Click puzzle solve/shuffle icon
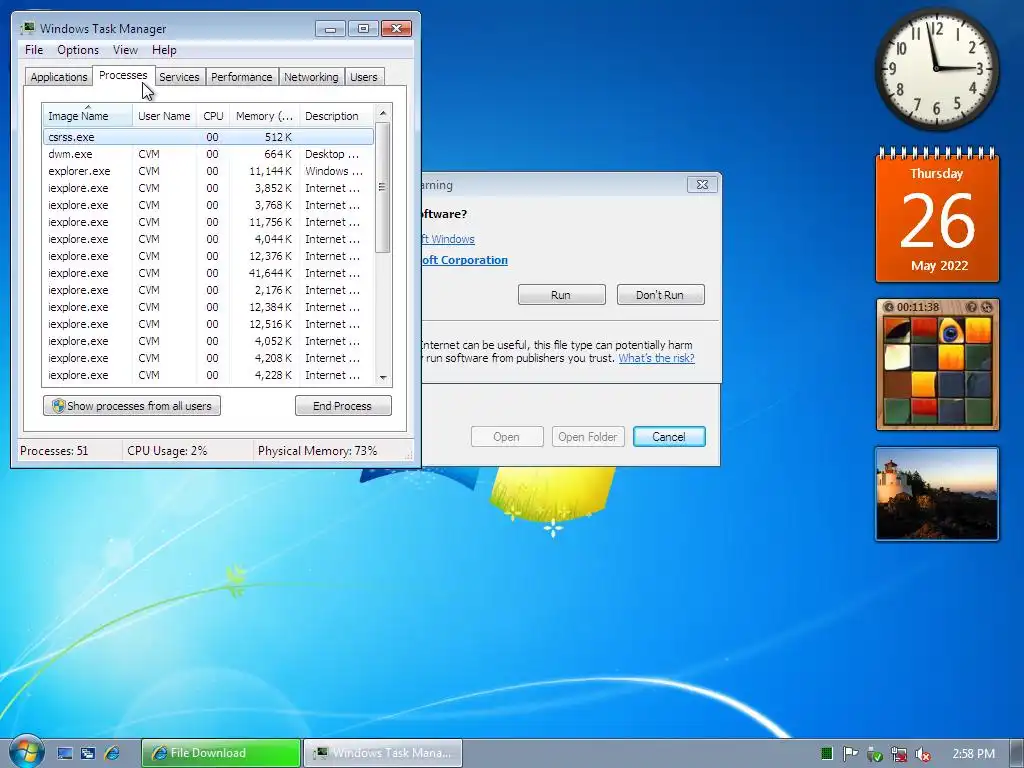 [986, 307]
